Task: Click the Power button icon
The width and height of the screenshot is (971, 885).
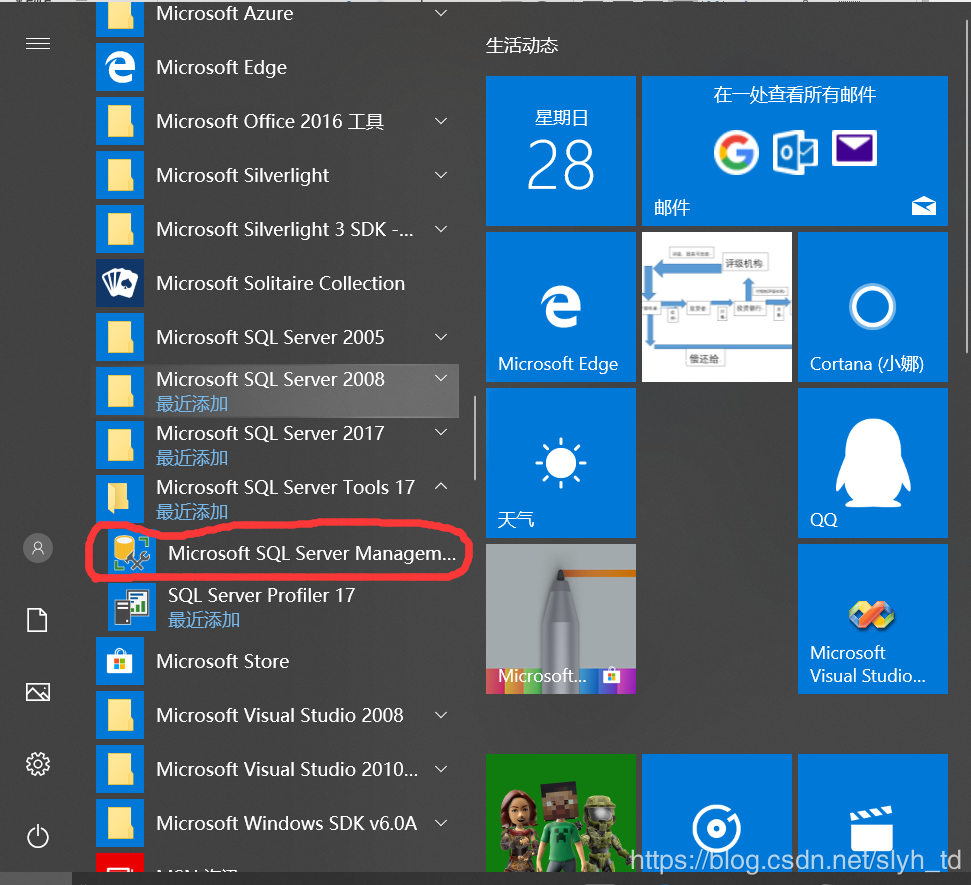Action: tap(38, 836)
